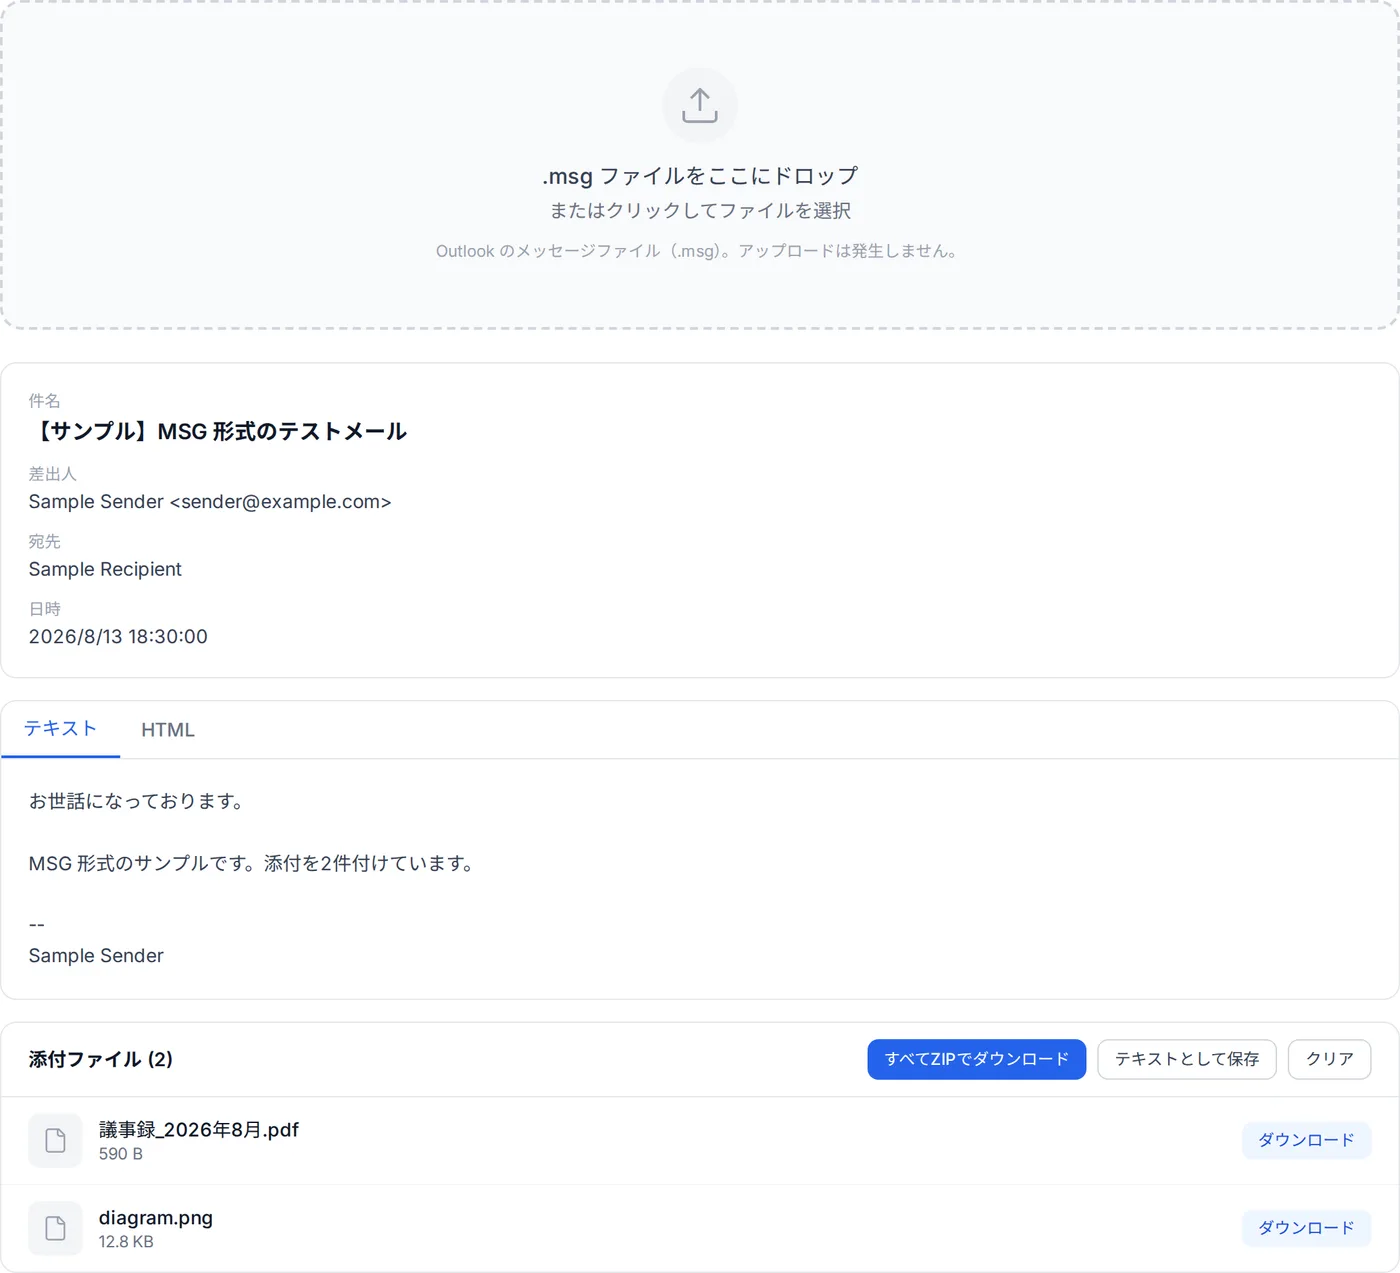The image size is (1400, 1273).
Task: Click the クリア button
Action: click(1330, 1059)
